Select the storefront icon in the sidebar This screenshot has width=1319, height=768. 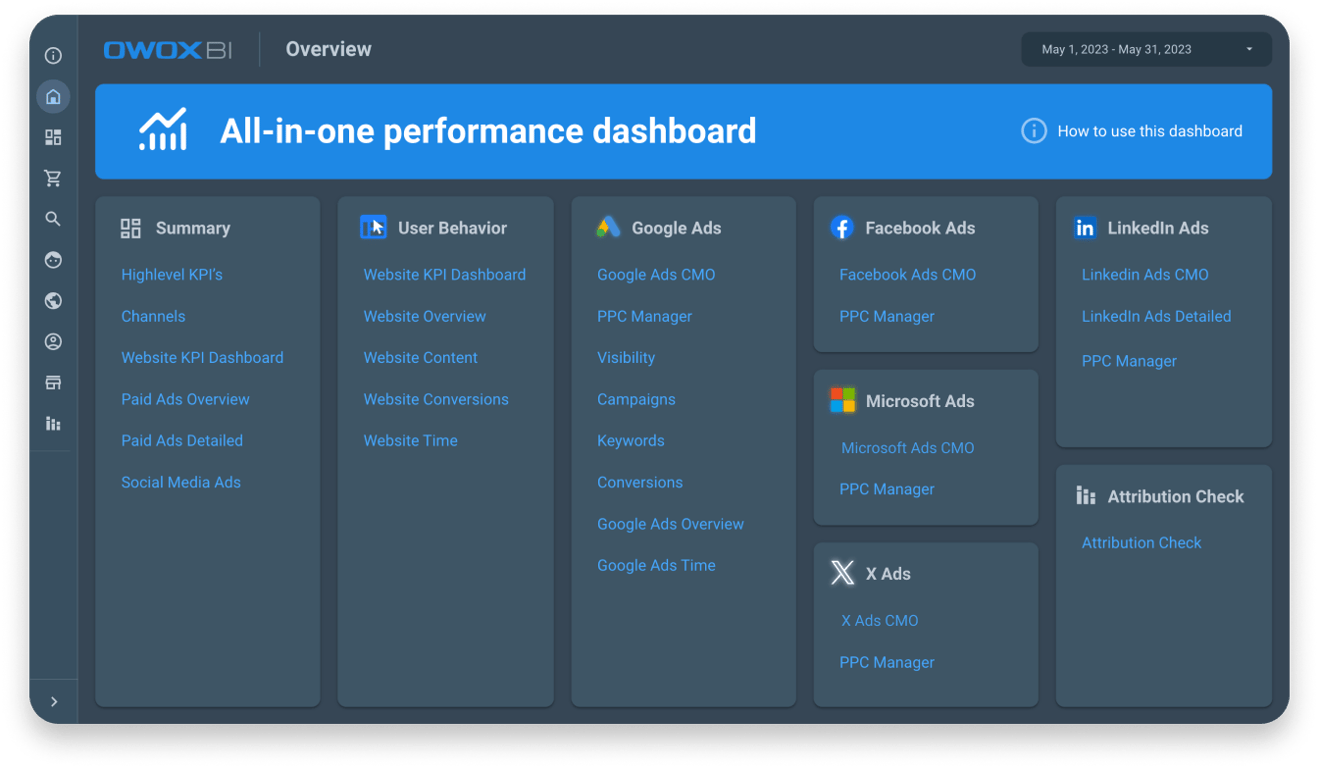pos(53,383)
